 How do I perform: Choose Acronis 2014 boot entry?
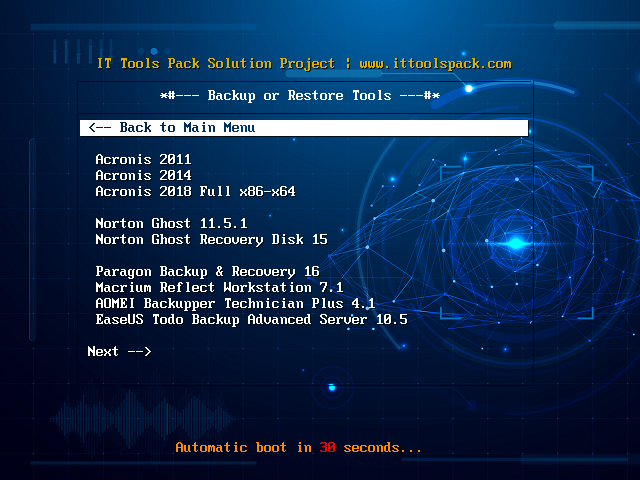pyautogui.click(x=143, y=175)
